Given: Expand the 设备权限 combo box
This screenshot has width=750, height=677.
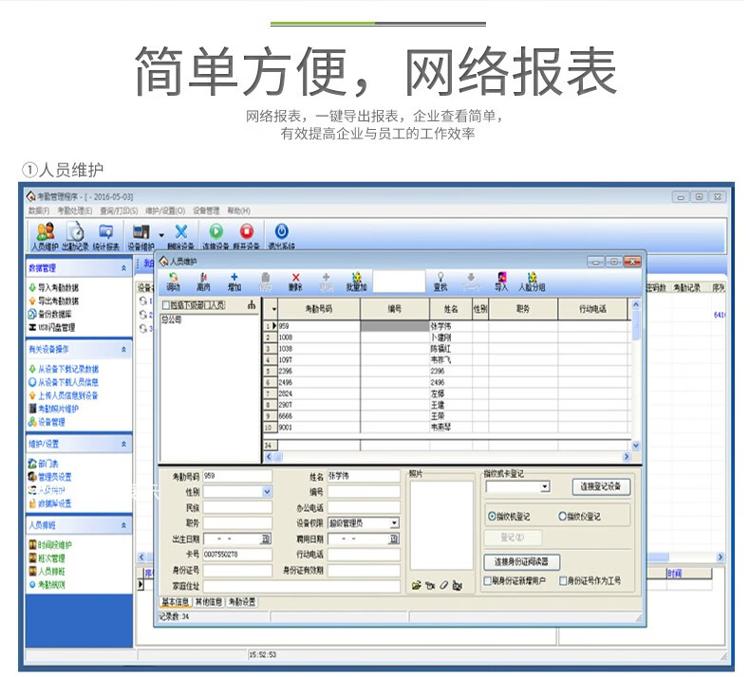Looking at the screenshot, I should tap(394, 523).
